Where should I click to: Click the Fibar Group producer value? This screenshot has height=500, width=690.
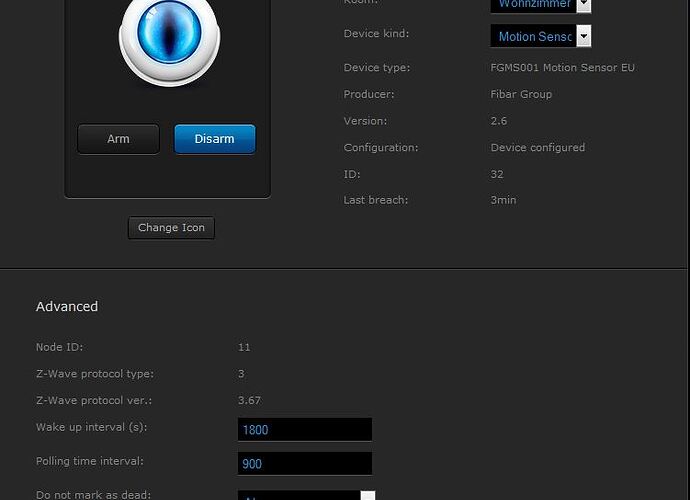pos(521,94)
